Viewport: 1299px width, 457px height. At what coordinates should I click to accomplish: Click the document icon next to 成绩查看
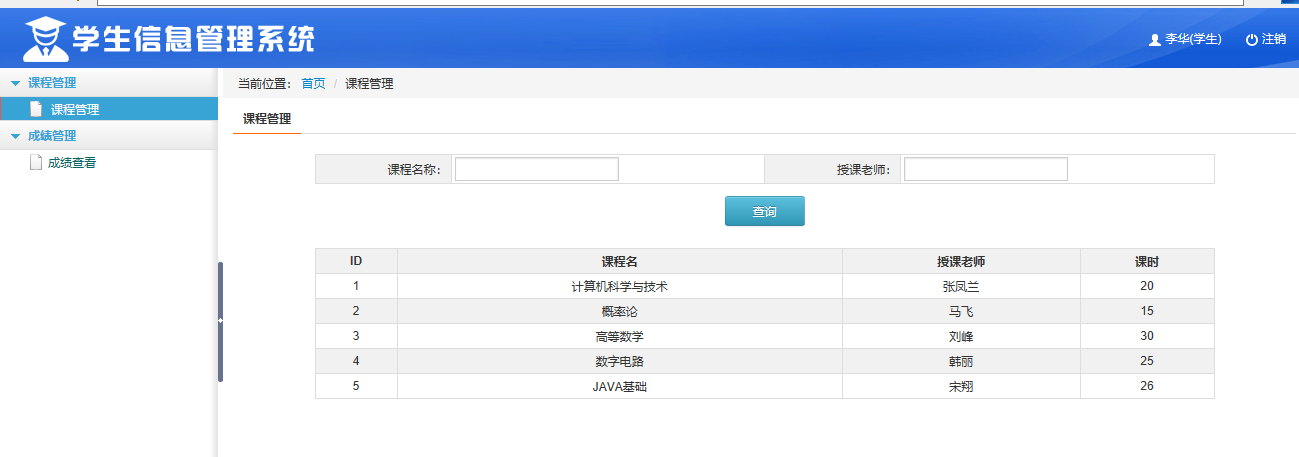36,163
